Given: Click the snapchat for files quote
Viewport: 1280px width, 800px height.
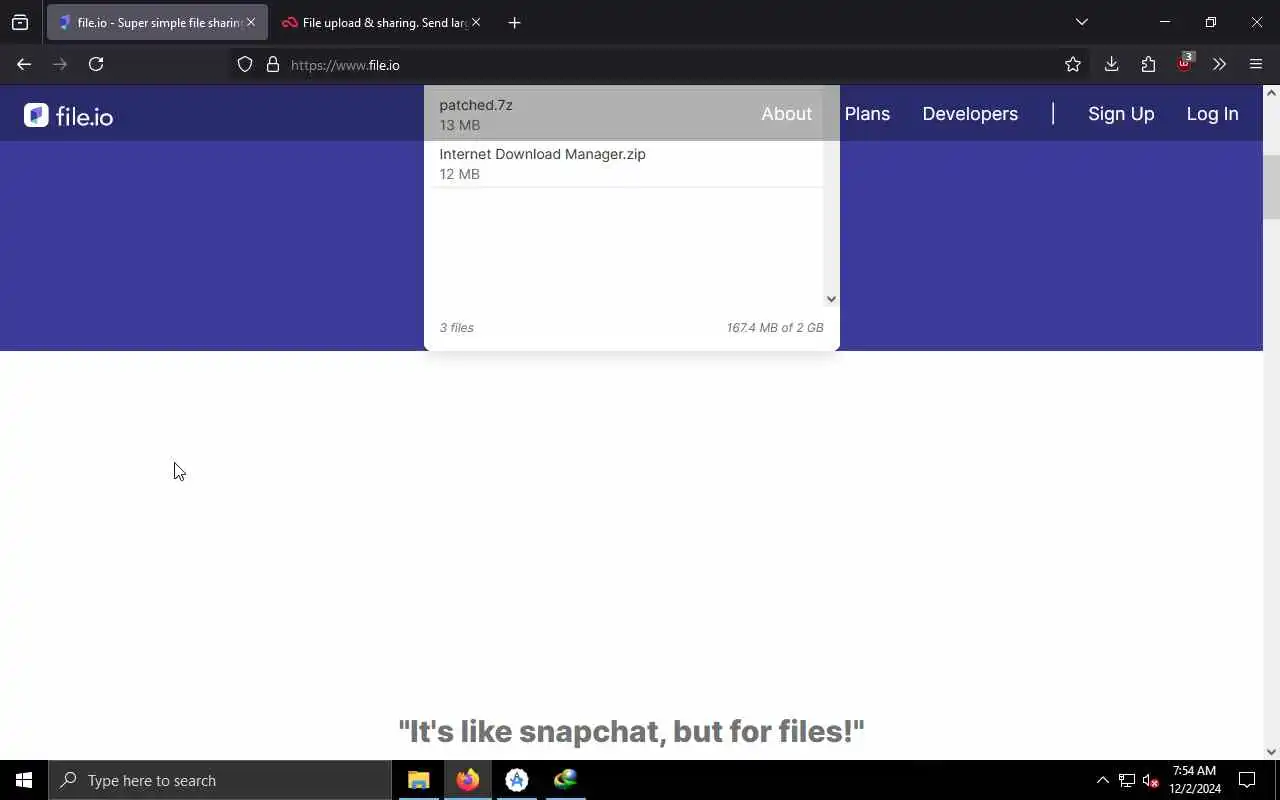Looking at the screenshot, I should (x=631, y=731).
